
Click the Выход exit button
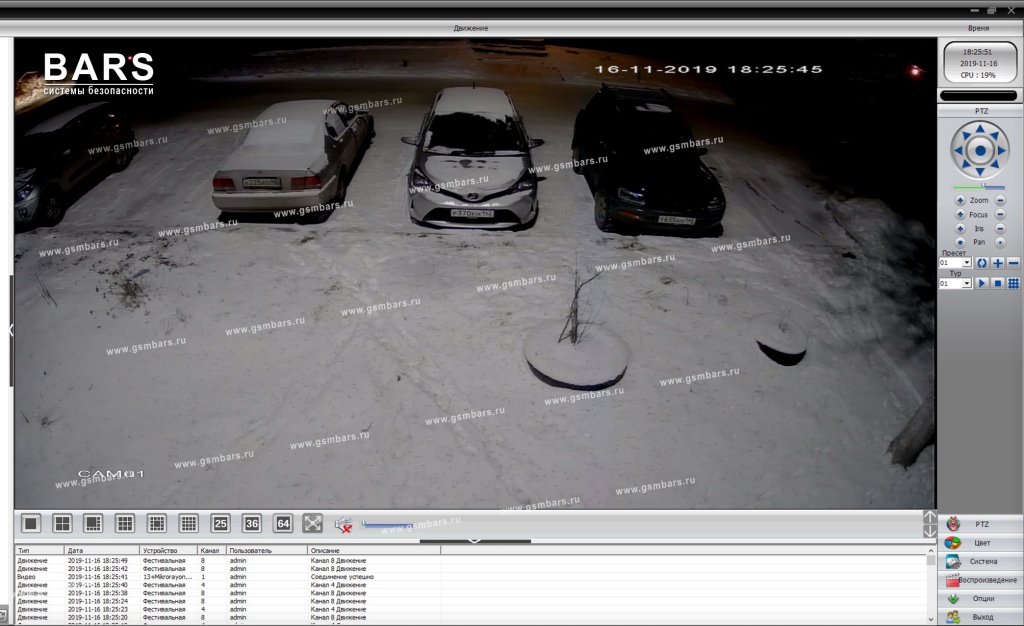(981, 617)
